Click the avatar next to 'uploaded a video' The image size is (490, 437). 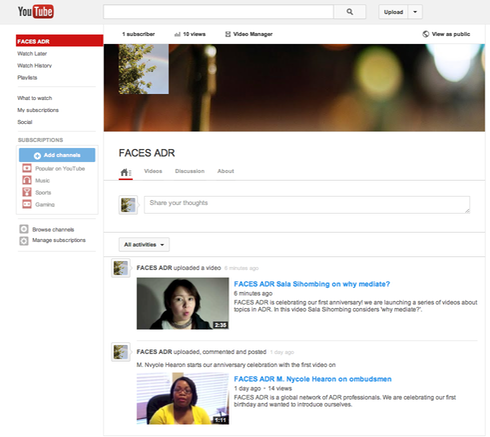121,268
